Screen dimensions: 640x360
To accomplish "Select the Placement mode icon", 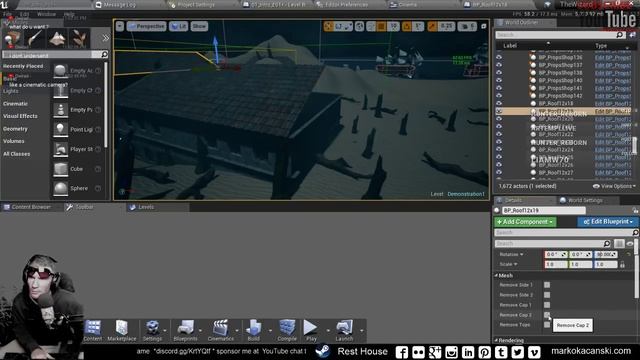I will 12,39.
